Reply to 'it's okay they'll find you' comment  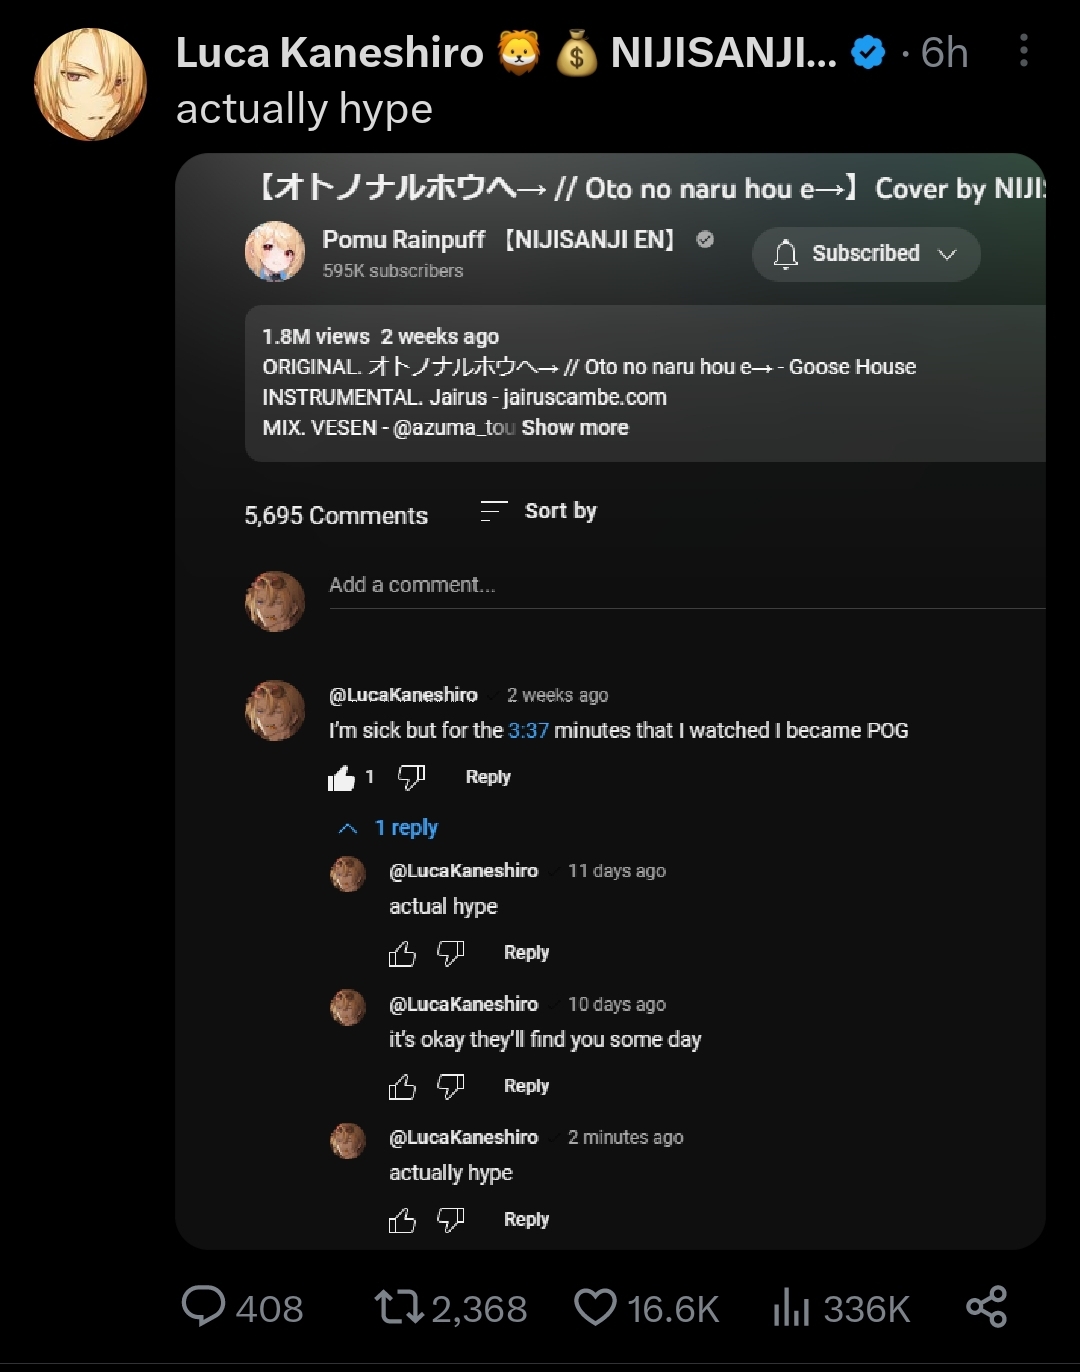[526, 1086]
